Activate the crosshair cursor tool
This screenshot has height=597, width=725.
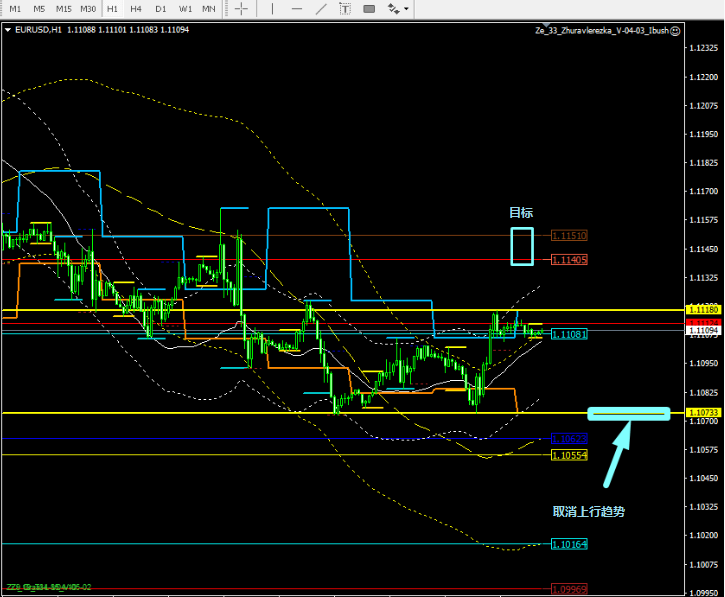tap(241, 9)
